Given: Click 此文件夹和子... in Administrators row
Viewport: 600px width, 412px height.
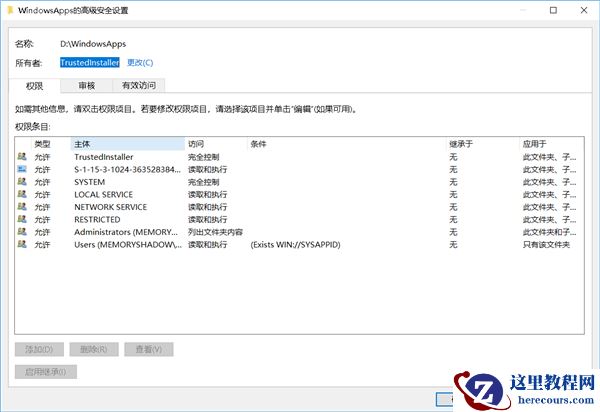Looking at the screenshot, I should (x=549, y=232).
